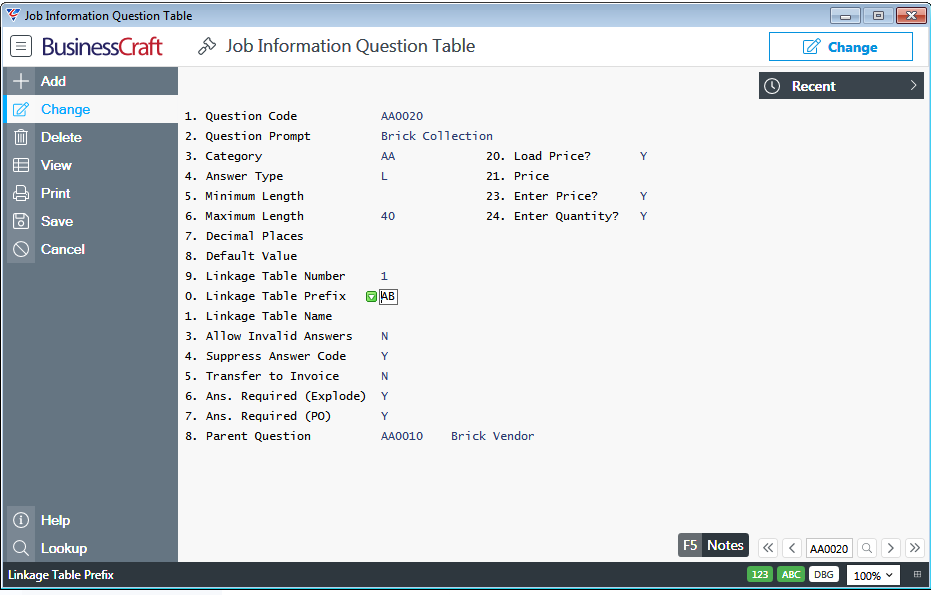Click the pin icon beside the title
Viewport: 931px width, 595px height.
pos(207,46)
